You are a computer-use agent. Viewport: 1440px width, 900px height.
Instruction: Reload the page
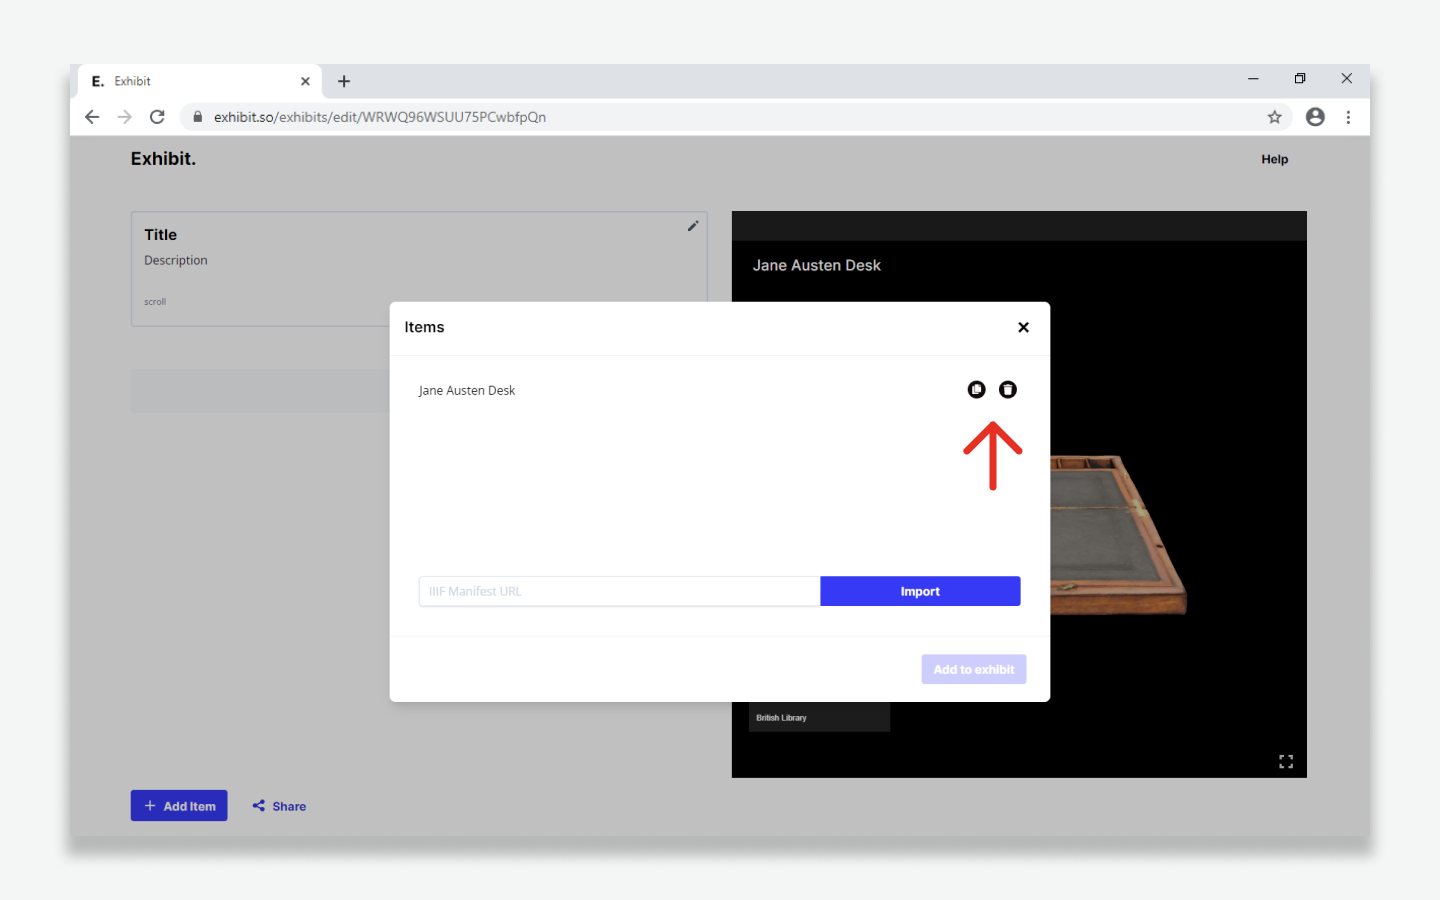(157, 117)
